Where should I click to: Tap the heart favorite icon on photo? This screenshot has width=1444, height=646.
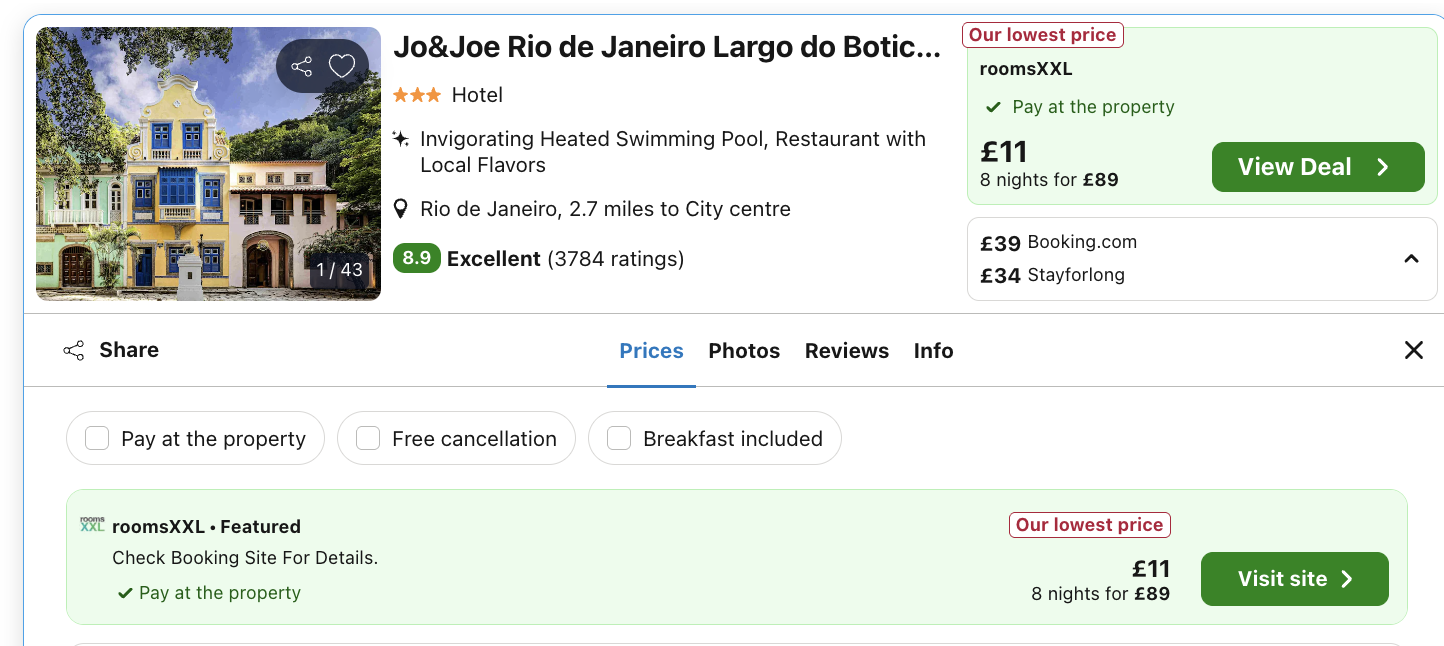coord(342,67)
